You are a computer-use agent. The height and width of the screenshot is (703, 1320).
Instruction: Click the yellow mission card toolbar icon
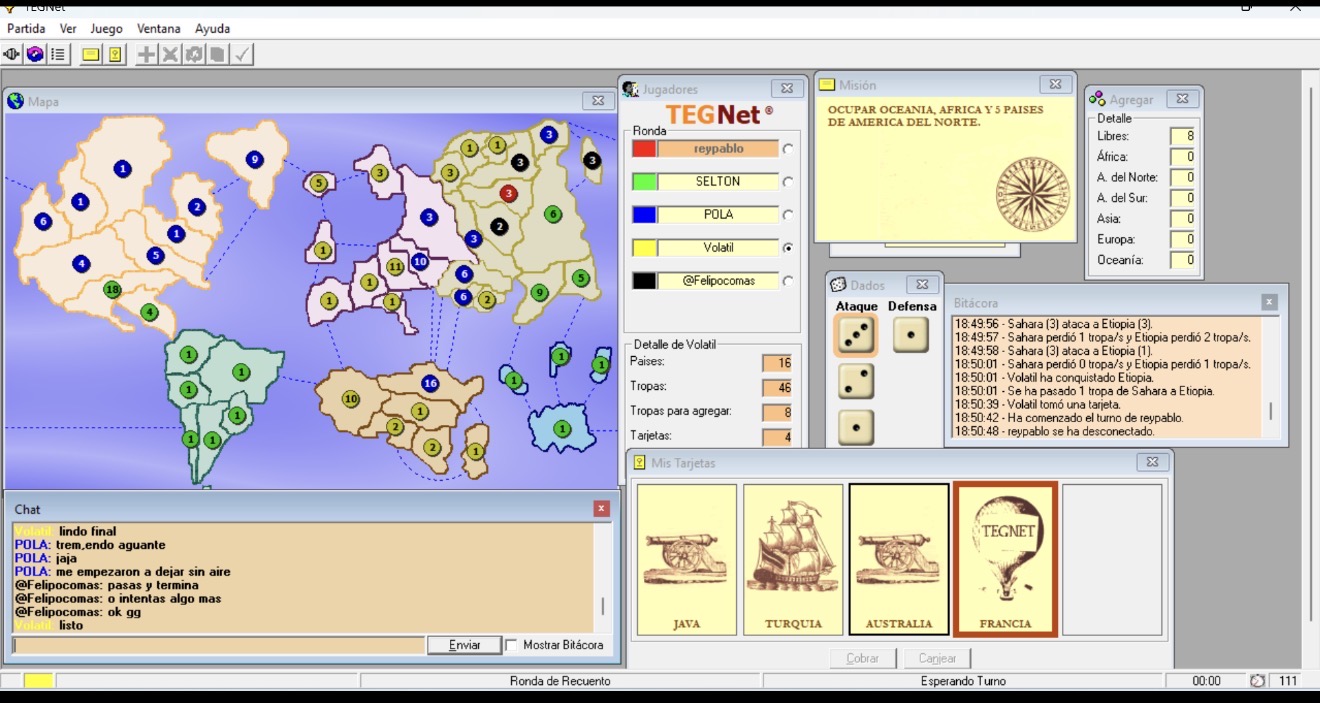coord(91,54)
